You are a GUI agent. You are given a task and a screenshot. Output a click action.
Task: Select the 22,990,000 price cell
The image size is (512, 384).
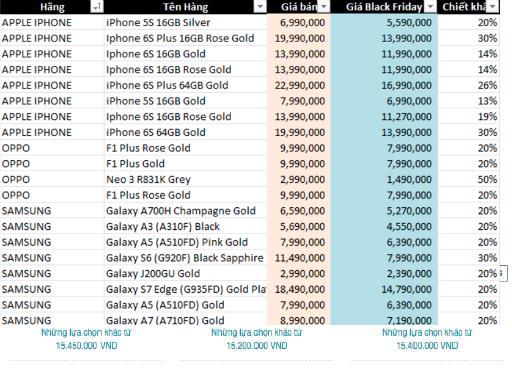click(299, 85)
